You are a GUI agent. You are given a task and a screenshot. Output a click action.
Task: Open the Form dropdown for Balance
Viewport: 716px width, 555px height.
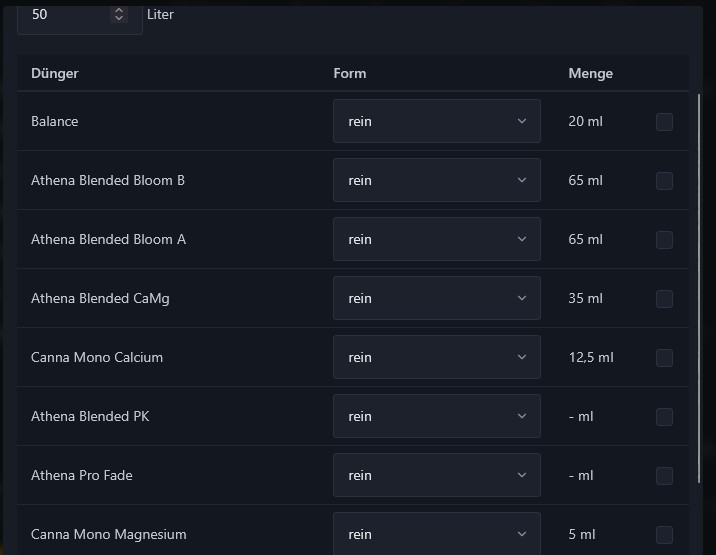tap(436, 121)
